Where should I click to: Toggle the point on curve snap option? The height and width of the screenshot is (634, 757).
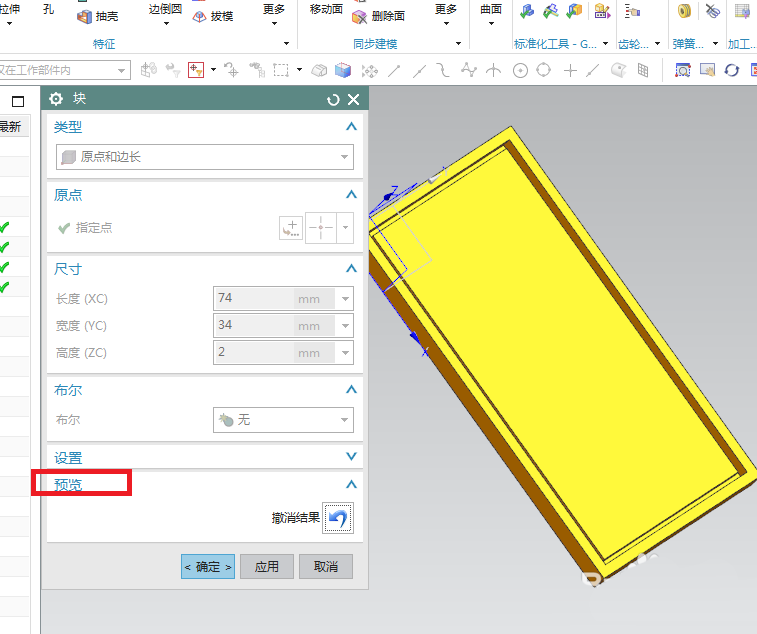point(593,71)
